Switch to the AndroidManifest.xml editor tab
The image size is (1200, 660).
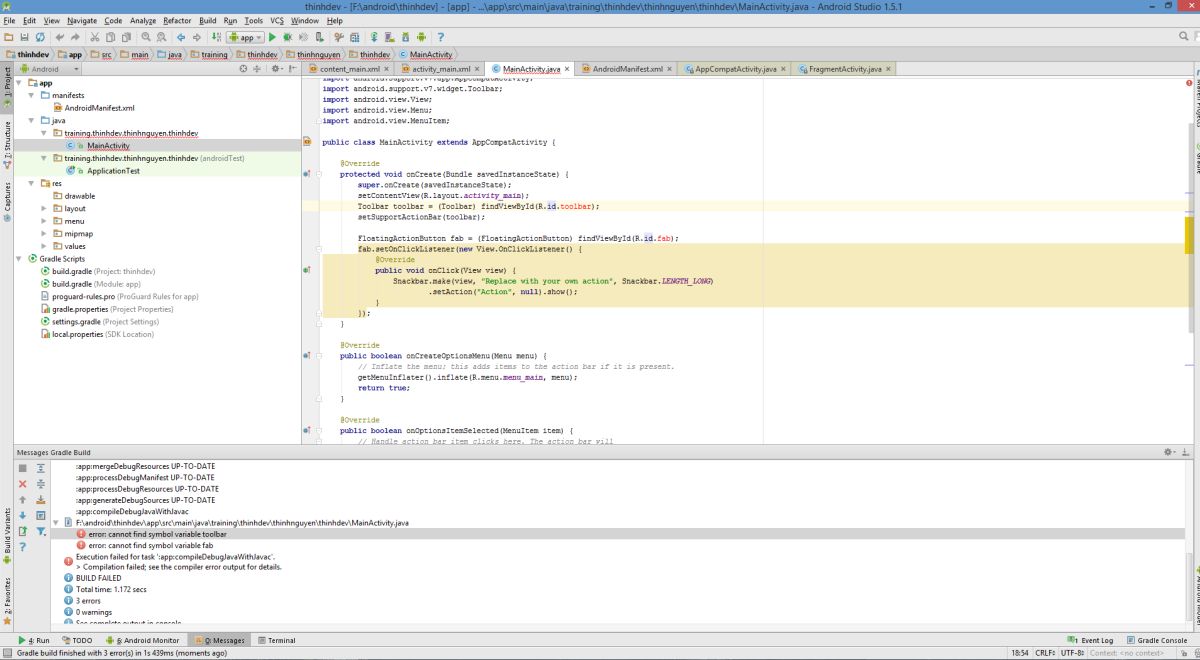click(627, 69)
